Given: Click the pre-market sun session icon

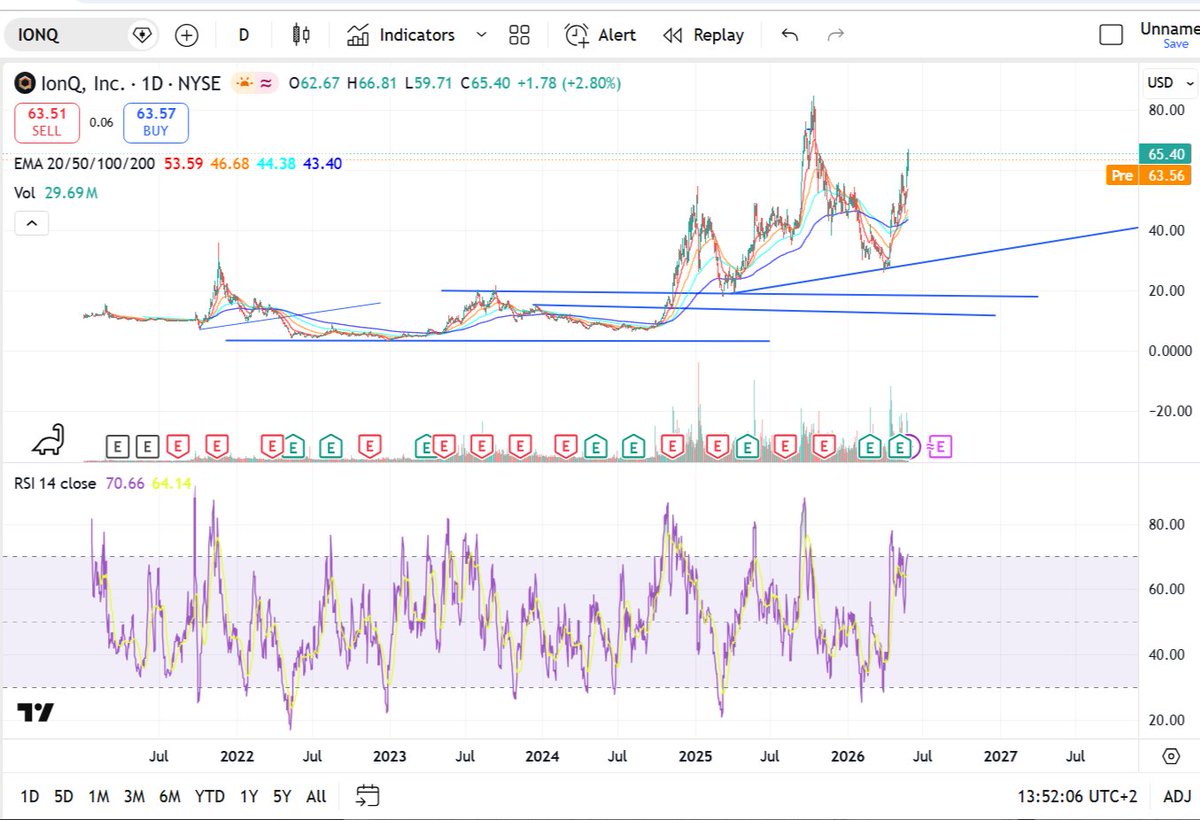Looking at the screenshot, I should click(x=243, y=84).
